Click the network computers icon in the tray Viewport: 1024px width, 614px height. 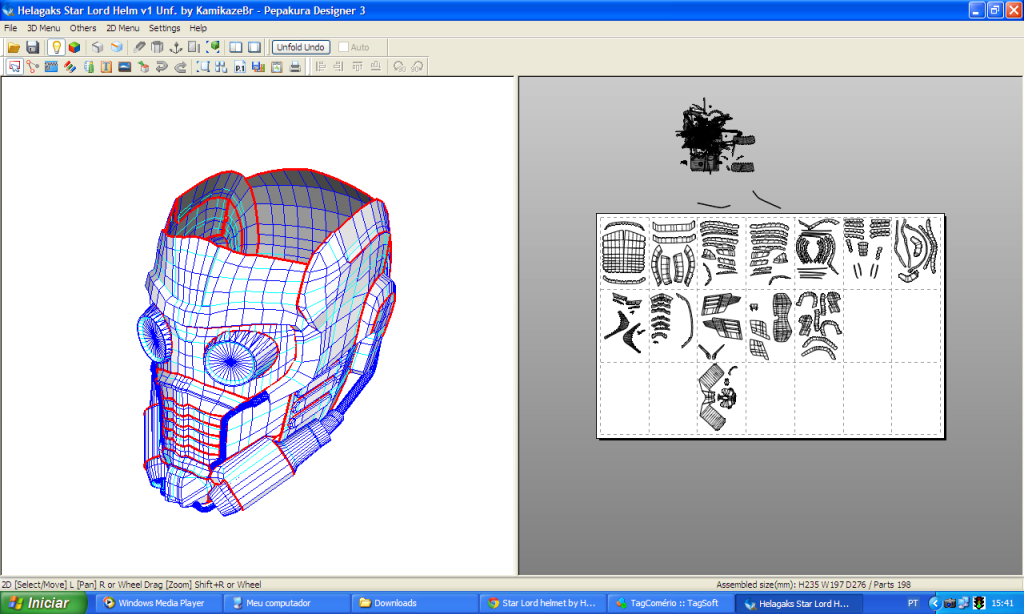[x=964, y=603]
